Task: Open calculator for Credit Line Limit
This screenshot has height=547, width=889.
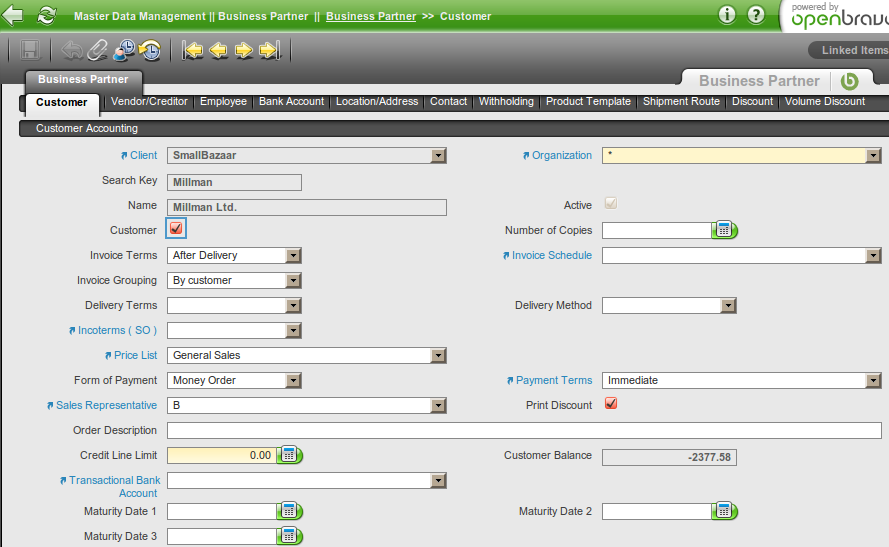Action: [289, 455]
